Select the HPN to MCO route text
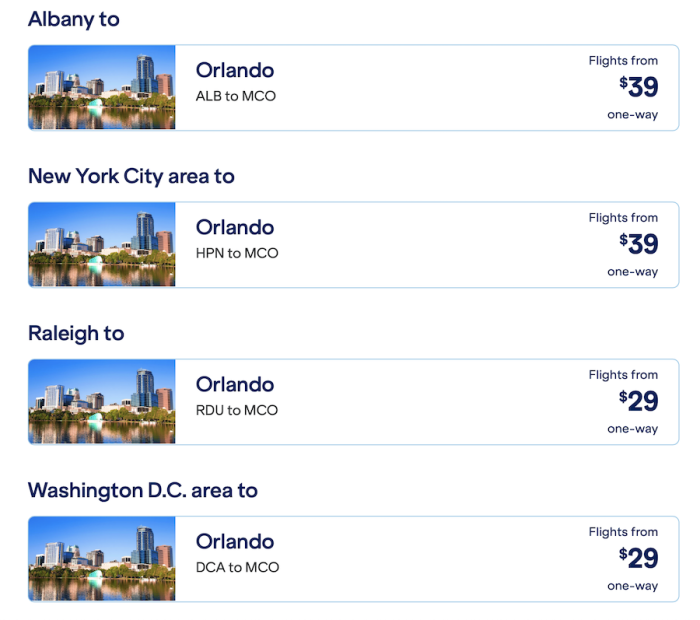The height and width of the screenshot is (620, 700). coord(237,253)
